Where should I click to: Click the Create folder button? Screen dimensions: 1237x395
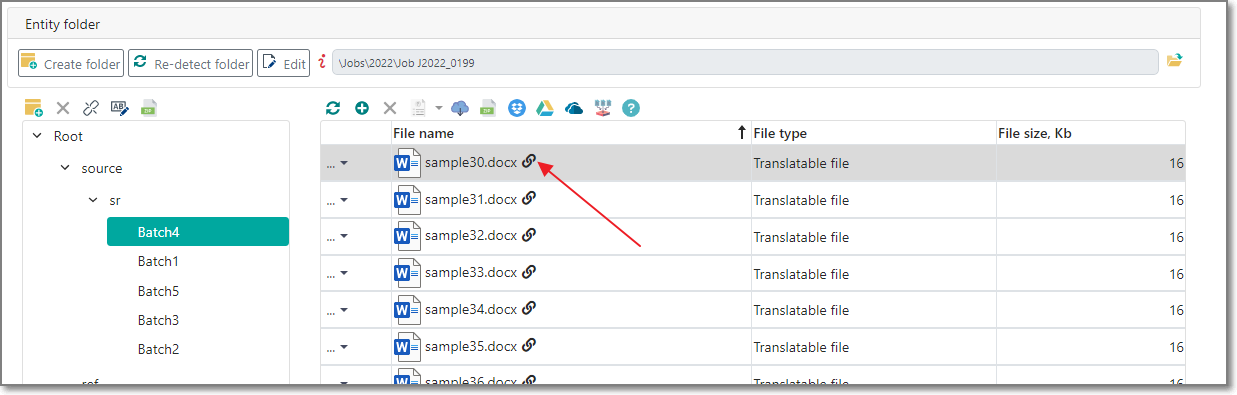click(x=71, y=63)
